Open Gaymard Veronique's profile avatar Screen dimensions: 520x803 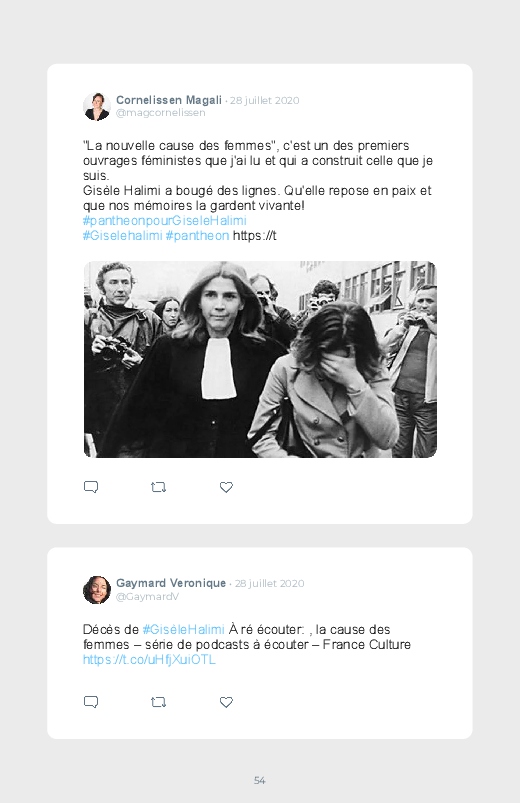(x=97, y=590)
